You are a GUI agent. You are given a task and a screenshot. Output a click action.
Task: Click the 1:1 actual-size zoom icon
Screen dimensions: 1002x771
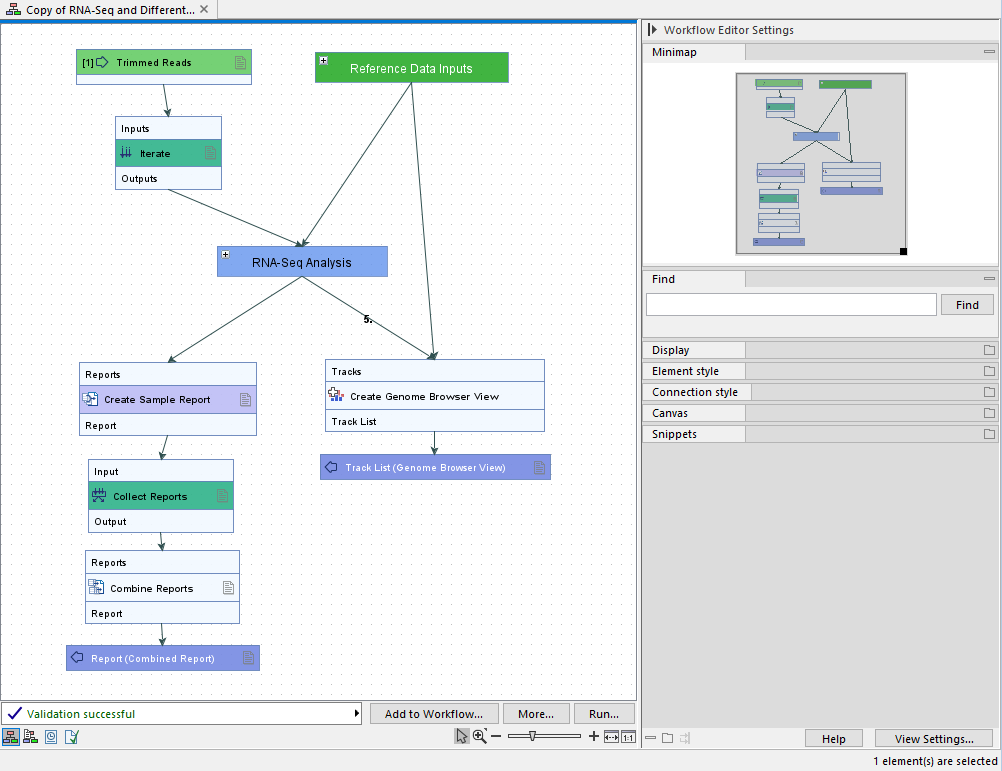pos(628,736)
